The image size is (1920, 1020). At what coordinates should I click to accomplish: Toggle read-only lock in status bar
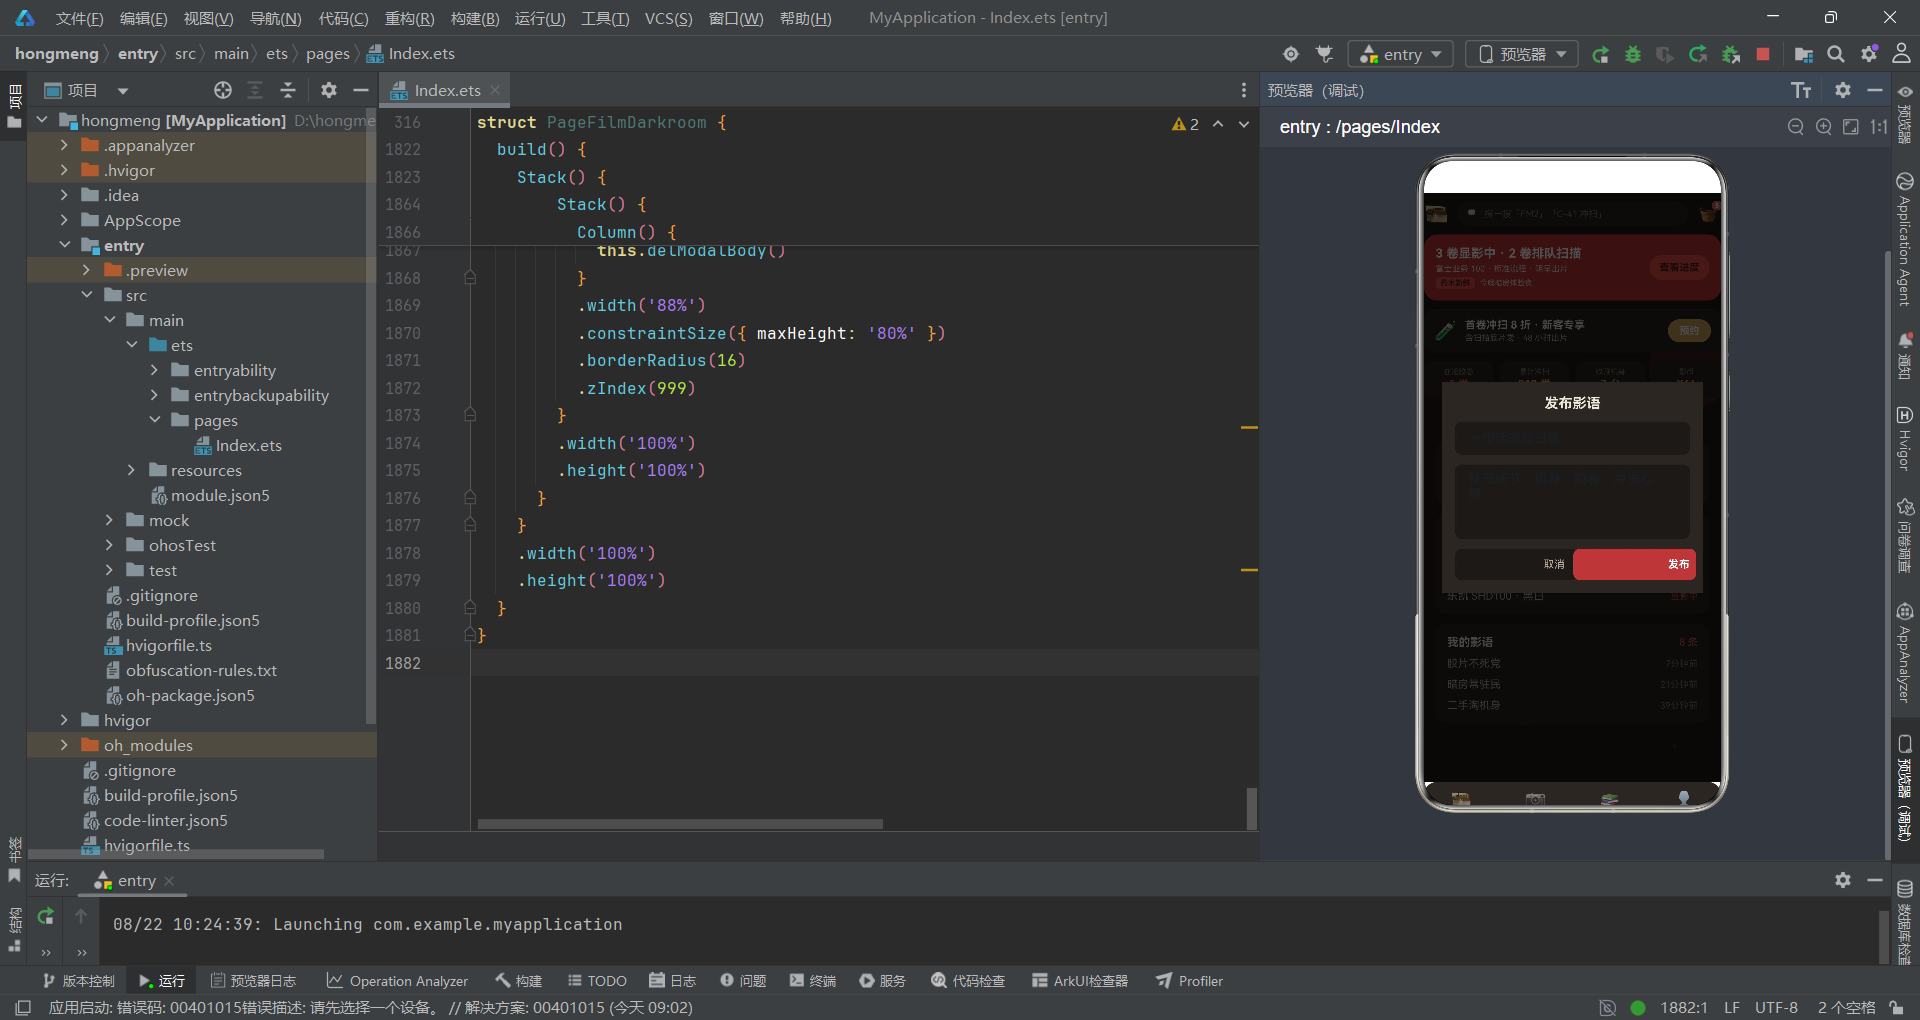click(1896, 1007)
